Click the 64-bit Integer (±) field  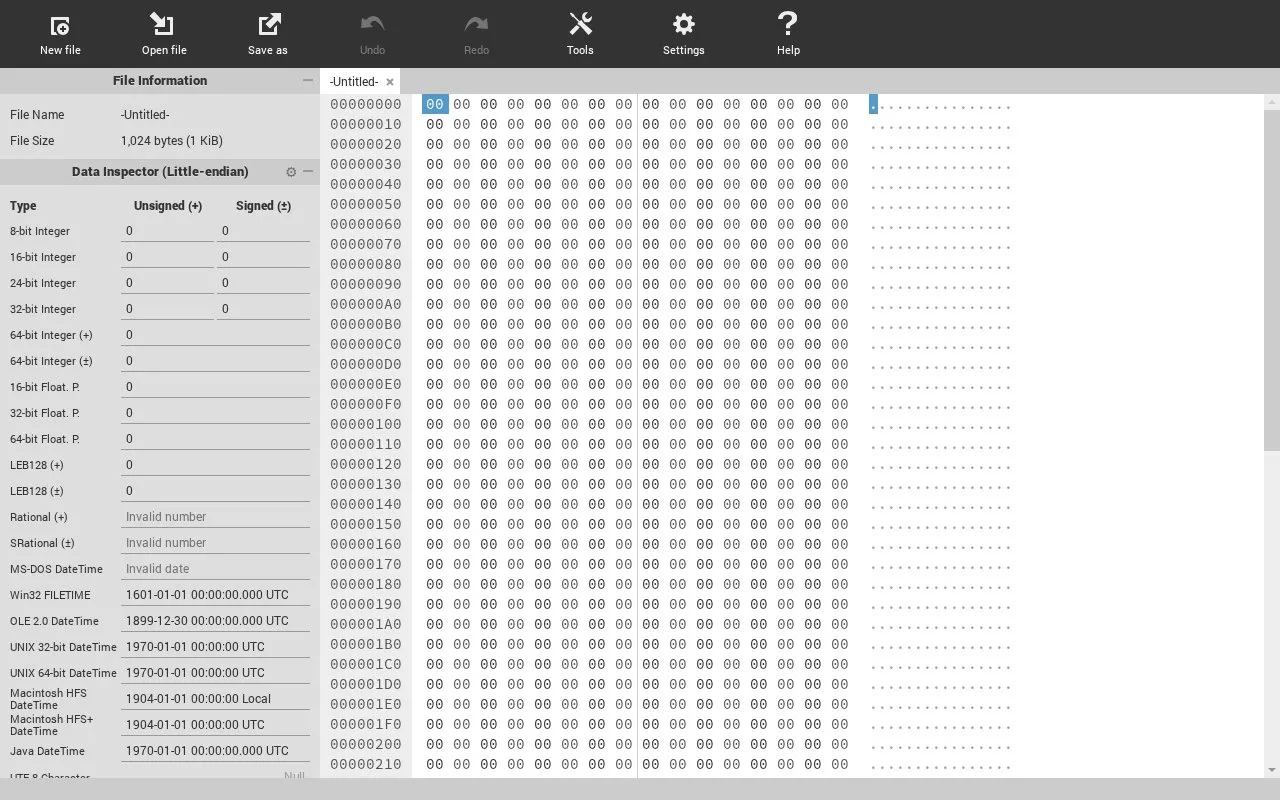[x=215, y=361]
